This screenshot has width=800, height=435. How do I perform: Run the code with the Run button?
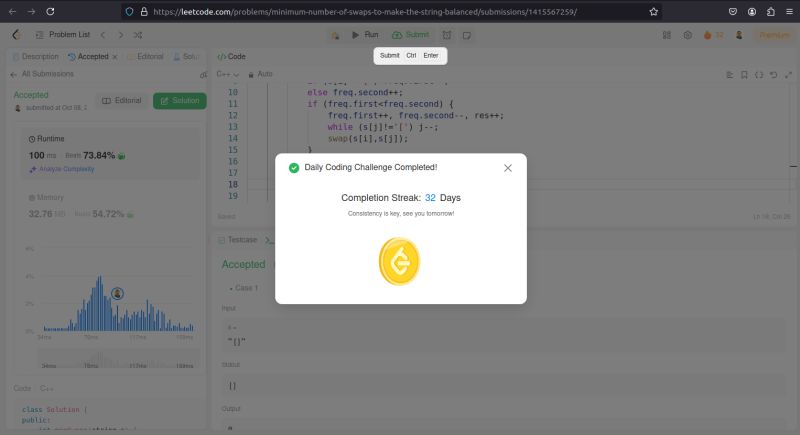pos(365,35)
